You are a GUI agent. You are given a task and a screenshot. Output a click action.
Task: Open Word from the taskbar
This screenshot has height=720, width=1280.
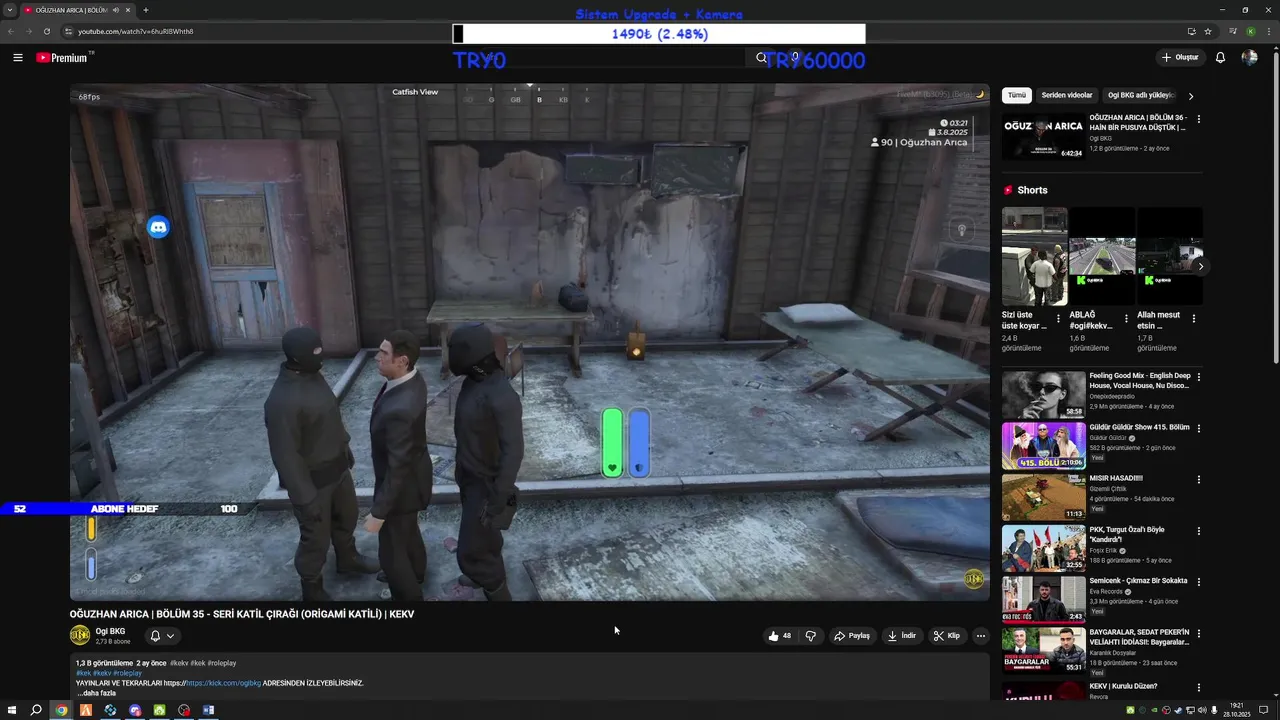click(x=208, y=710)
